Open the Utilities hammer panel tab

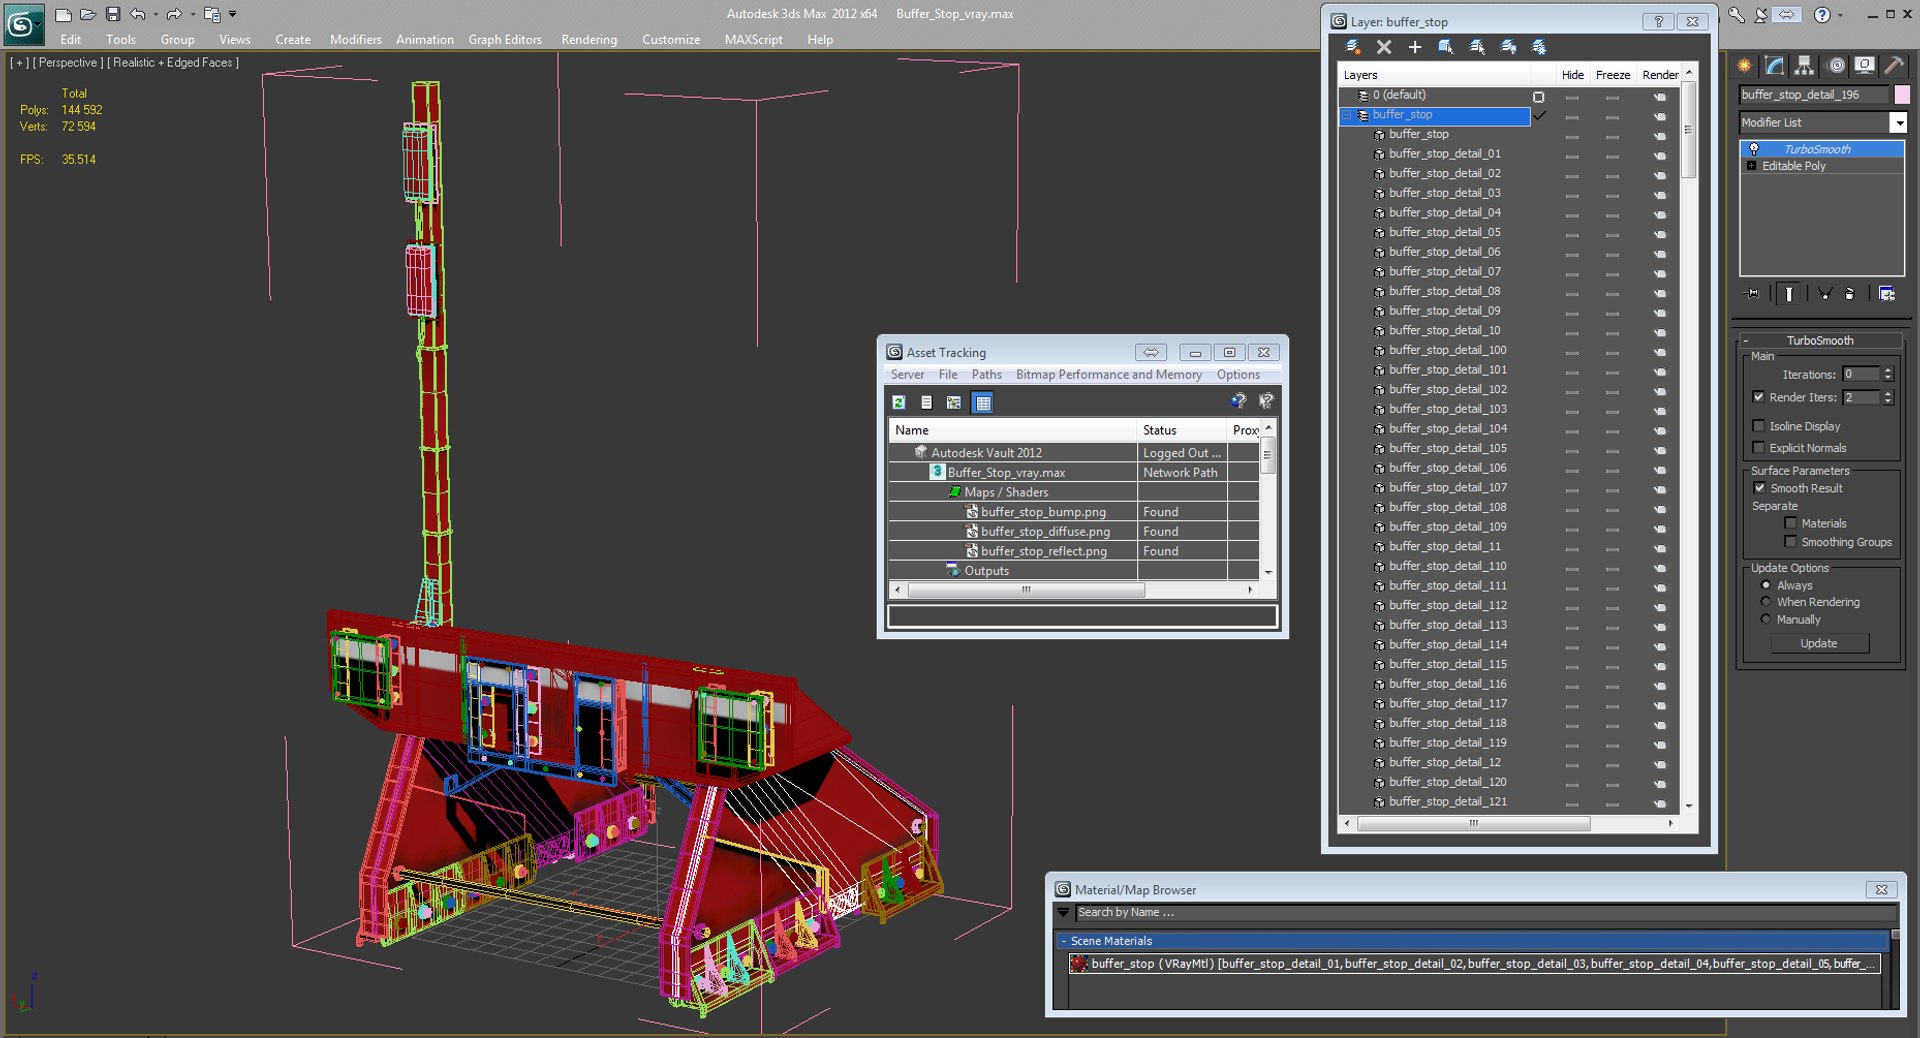click(x=1894, y=66)
